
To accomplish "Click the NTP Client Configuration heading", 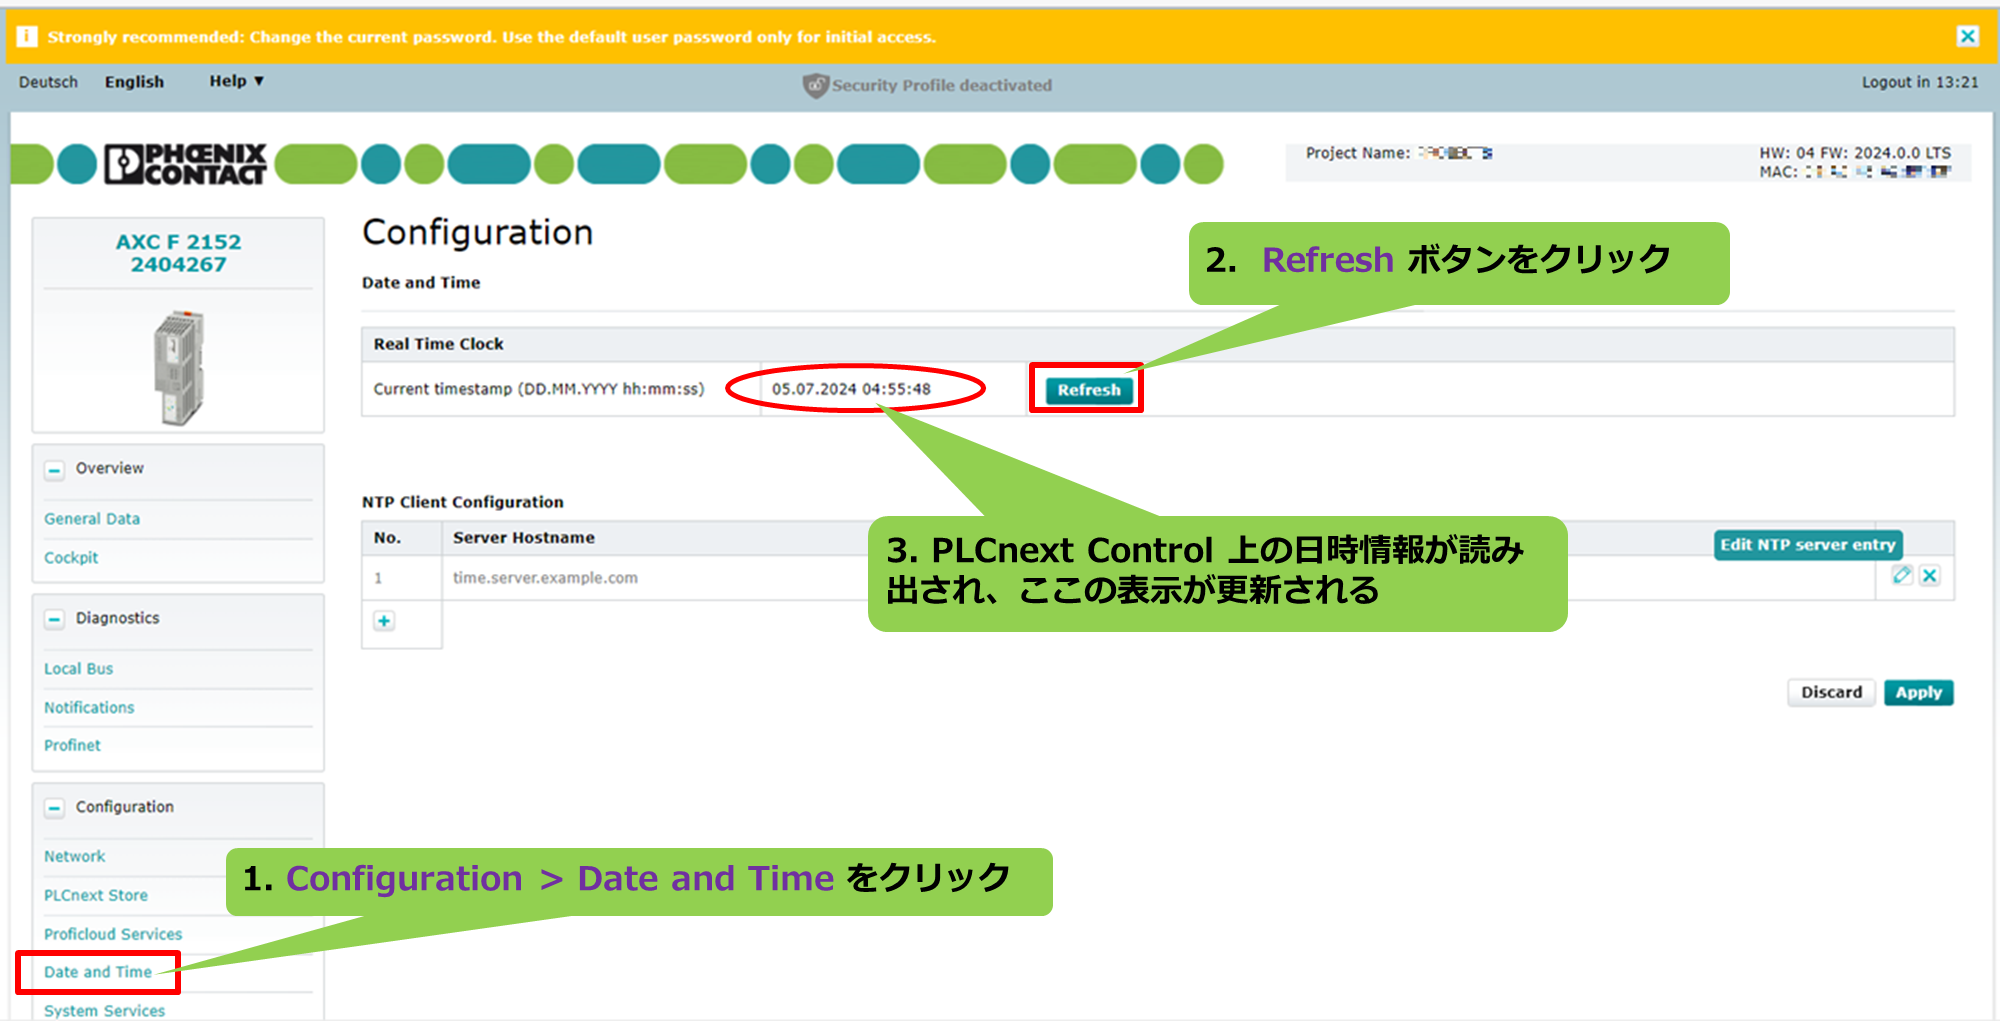I will click(463, 502).
